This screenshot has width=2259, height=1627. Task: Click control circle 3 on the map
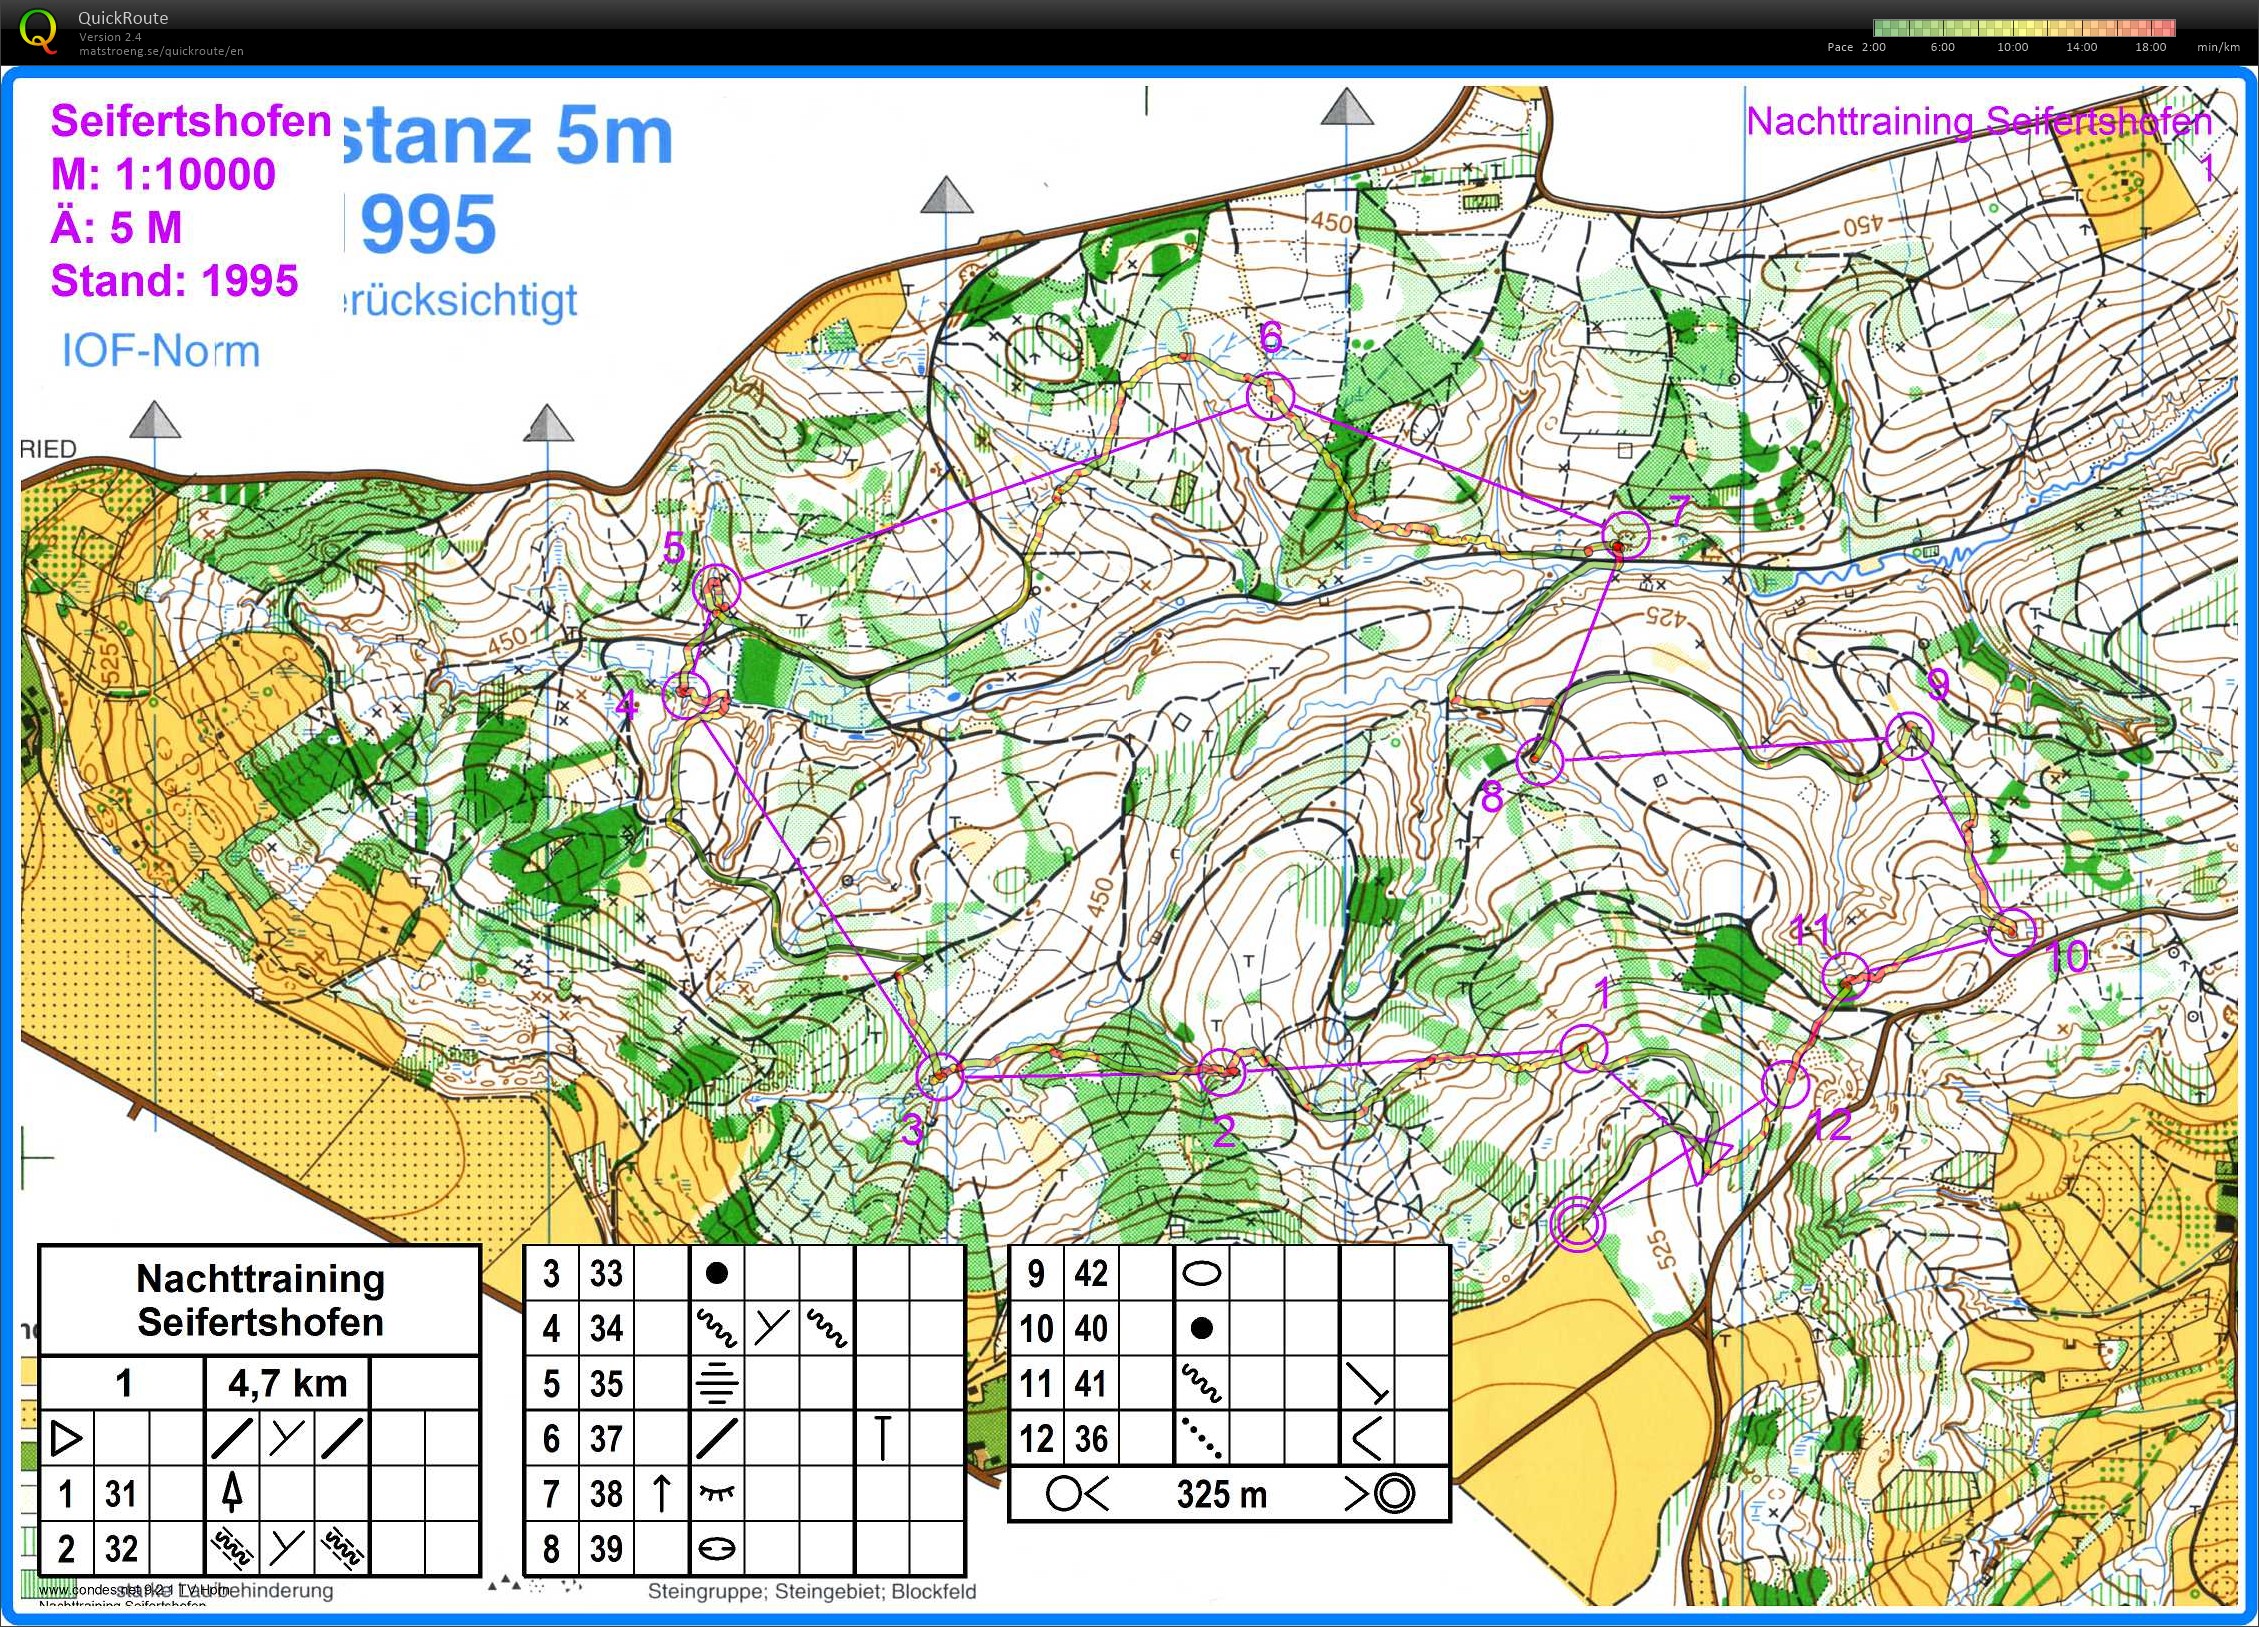(939, 1076)
